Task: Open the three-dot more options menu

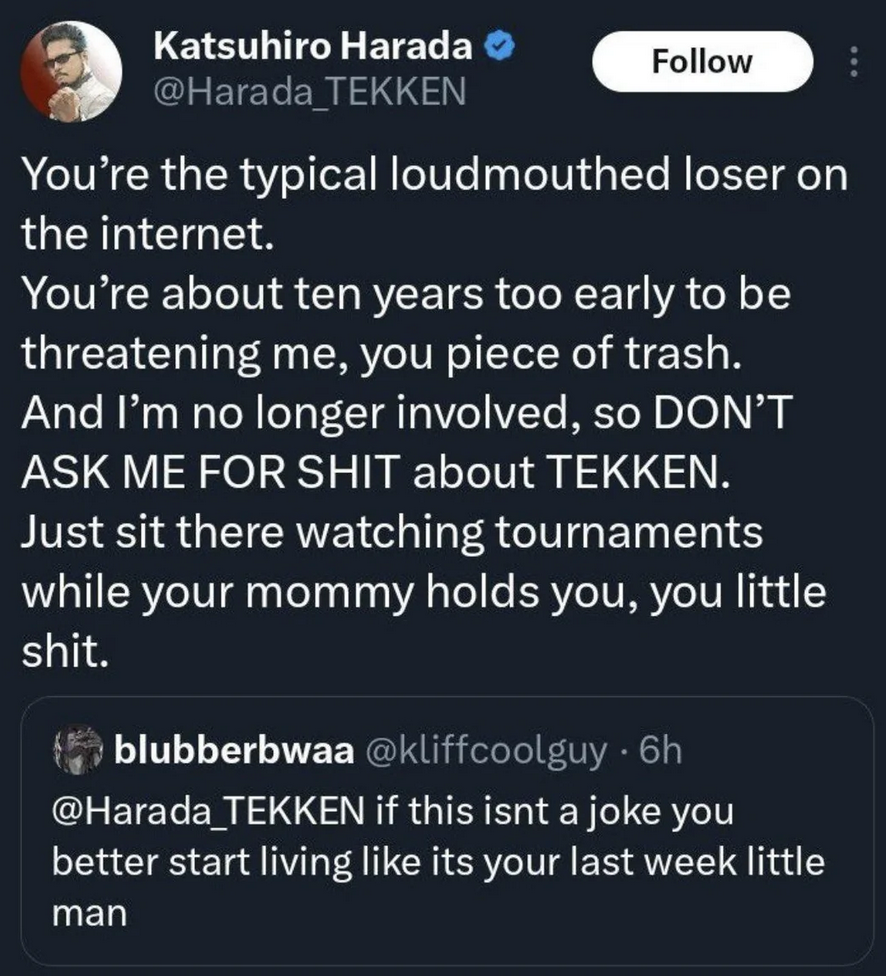Action: coord(854,62)
